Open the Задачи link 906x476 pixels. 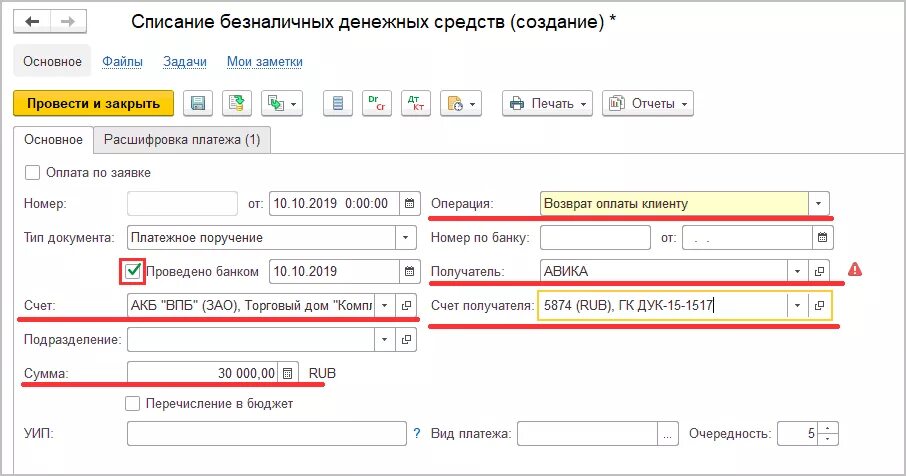coord(185,61)
